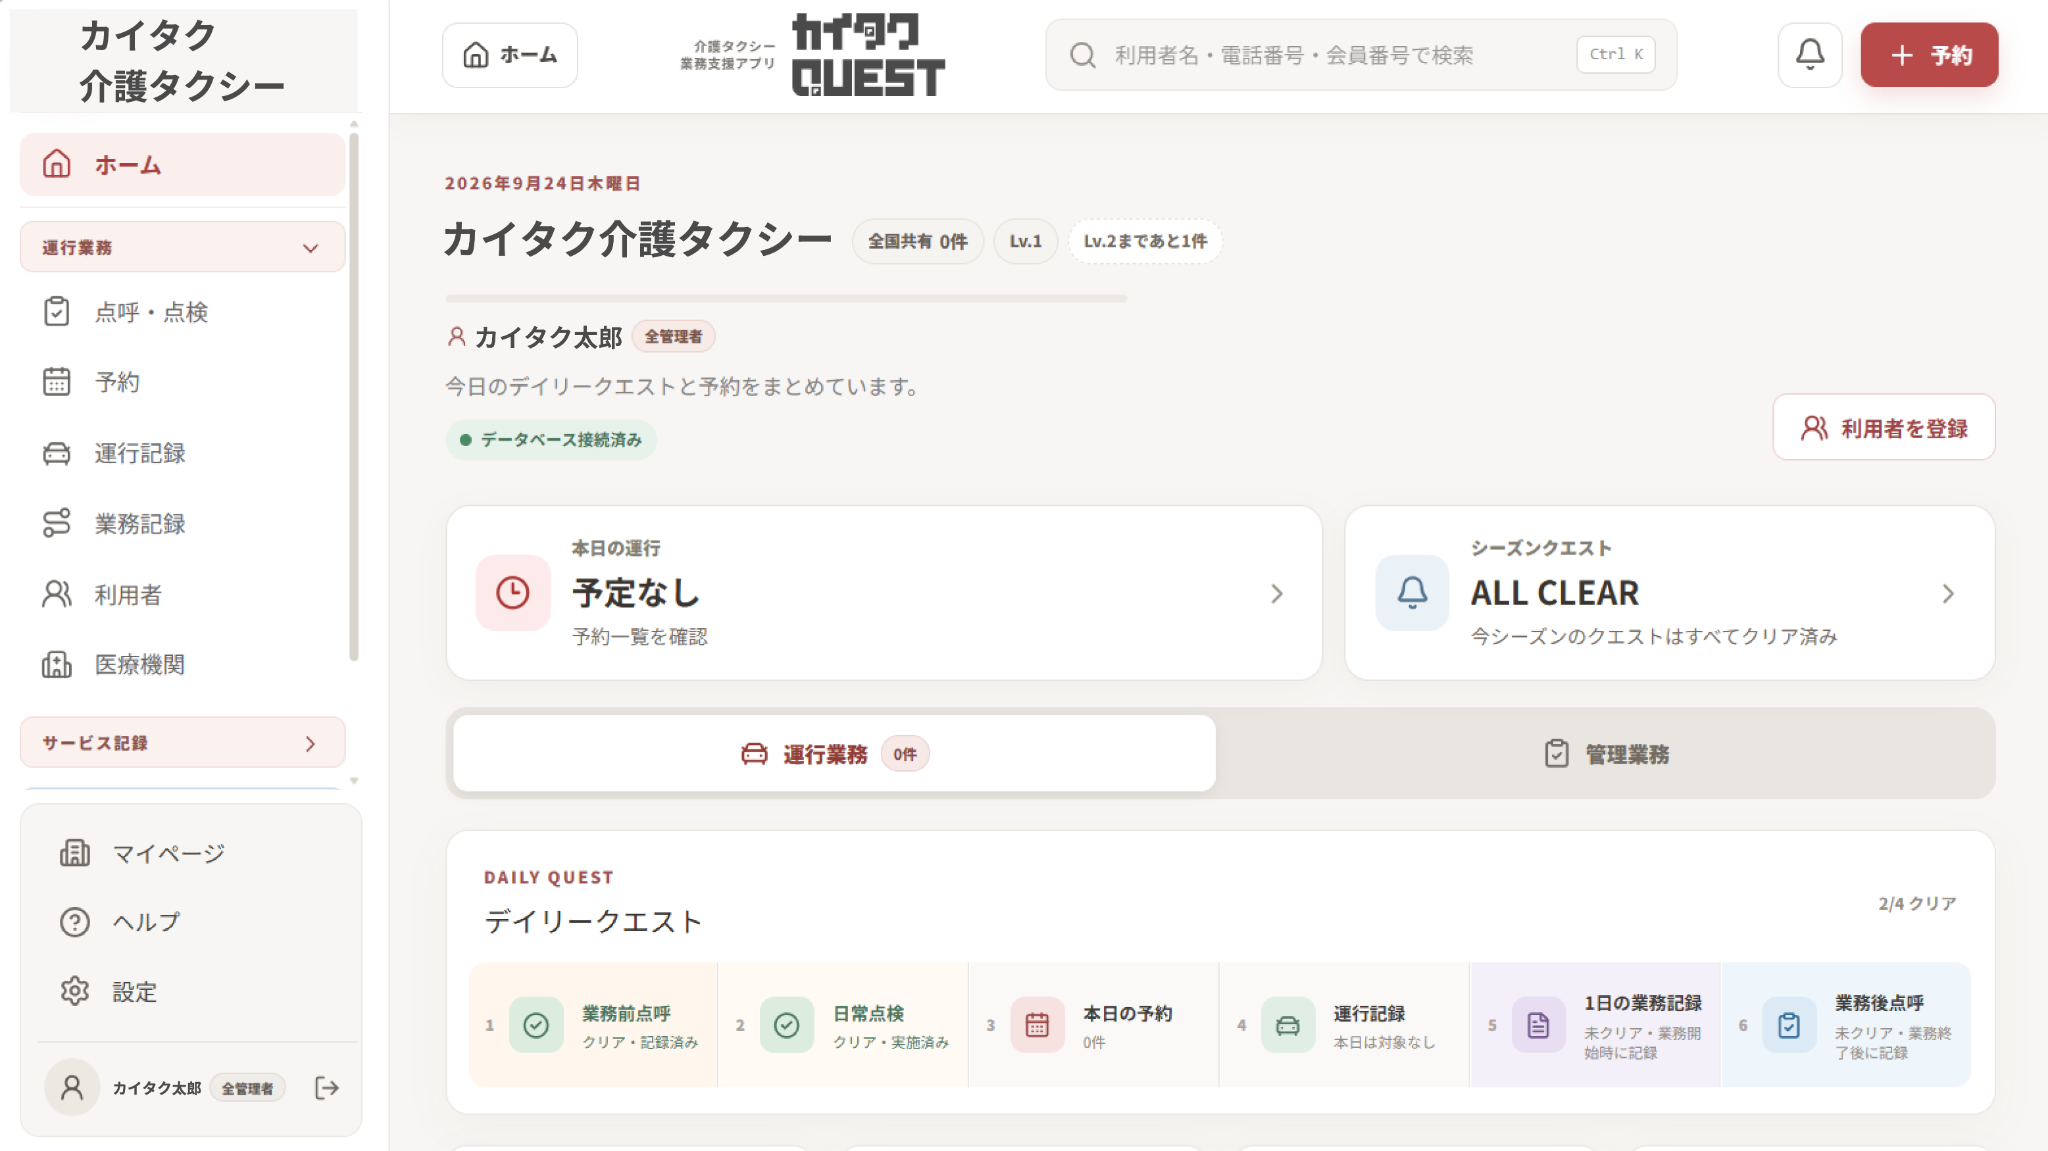This screenshot has height=1151, width=2048.
Task: Click the sidebar vertical scrollbar
Action: (354, 397)
